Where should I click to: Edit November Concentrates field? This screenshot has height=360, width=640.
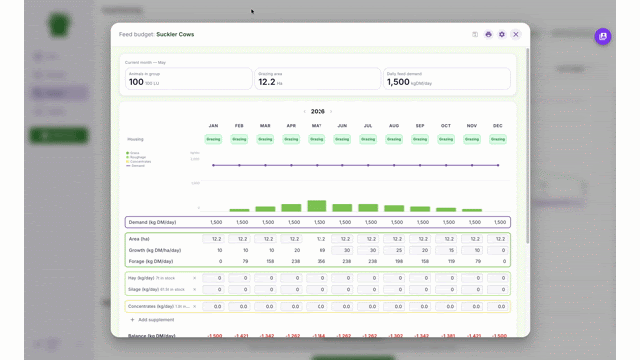click(472, 307)
